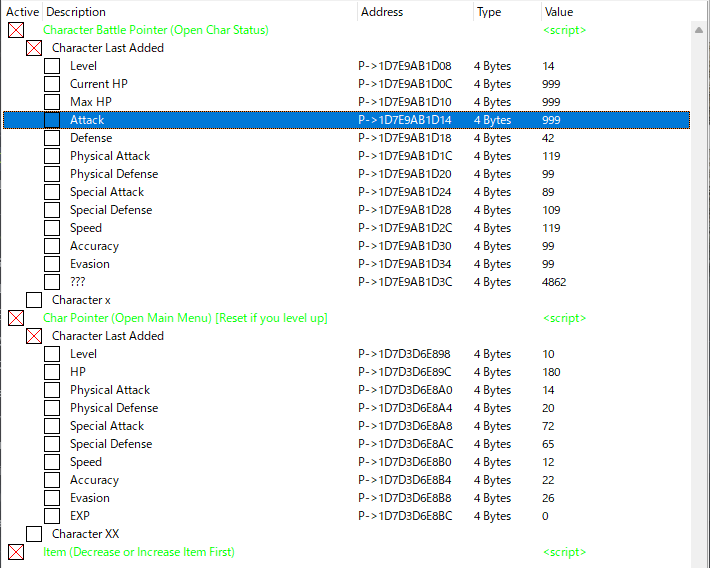710x568 pixels.
Task: Click the scrollbar up arrow
Action: click(x=699, y=29)
